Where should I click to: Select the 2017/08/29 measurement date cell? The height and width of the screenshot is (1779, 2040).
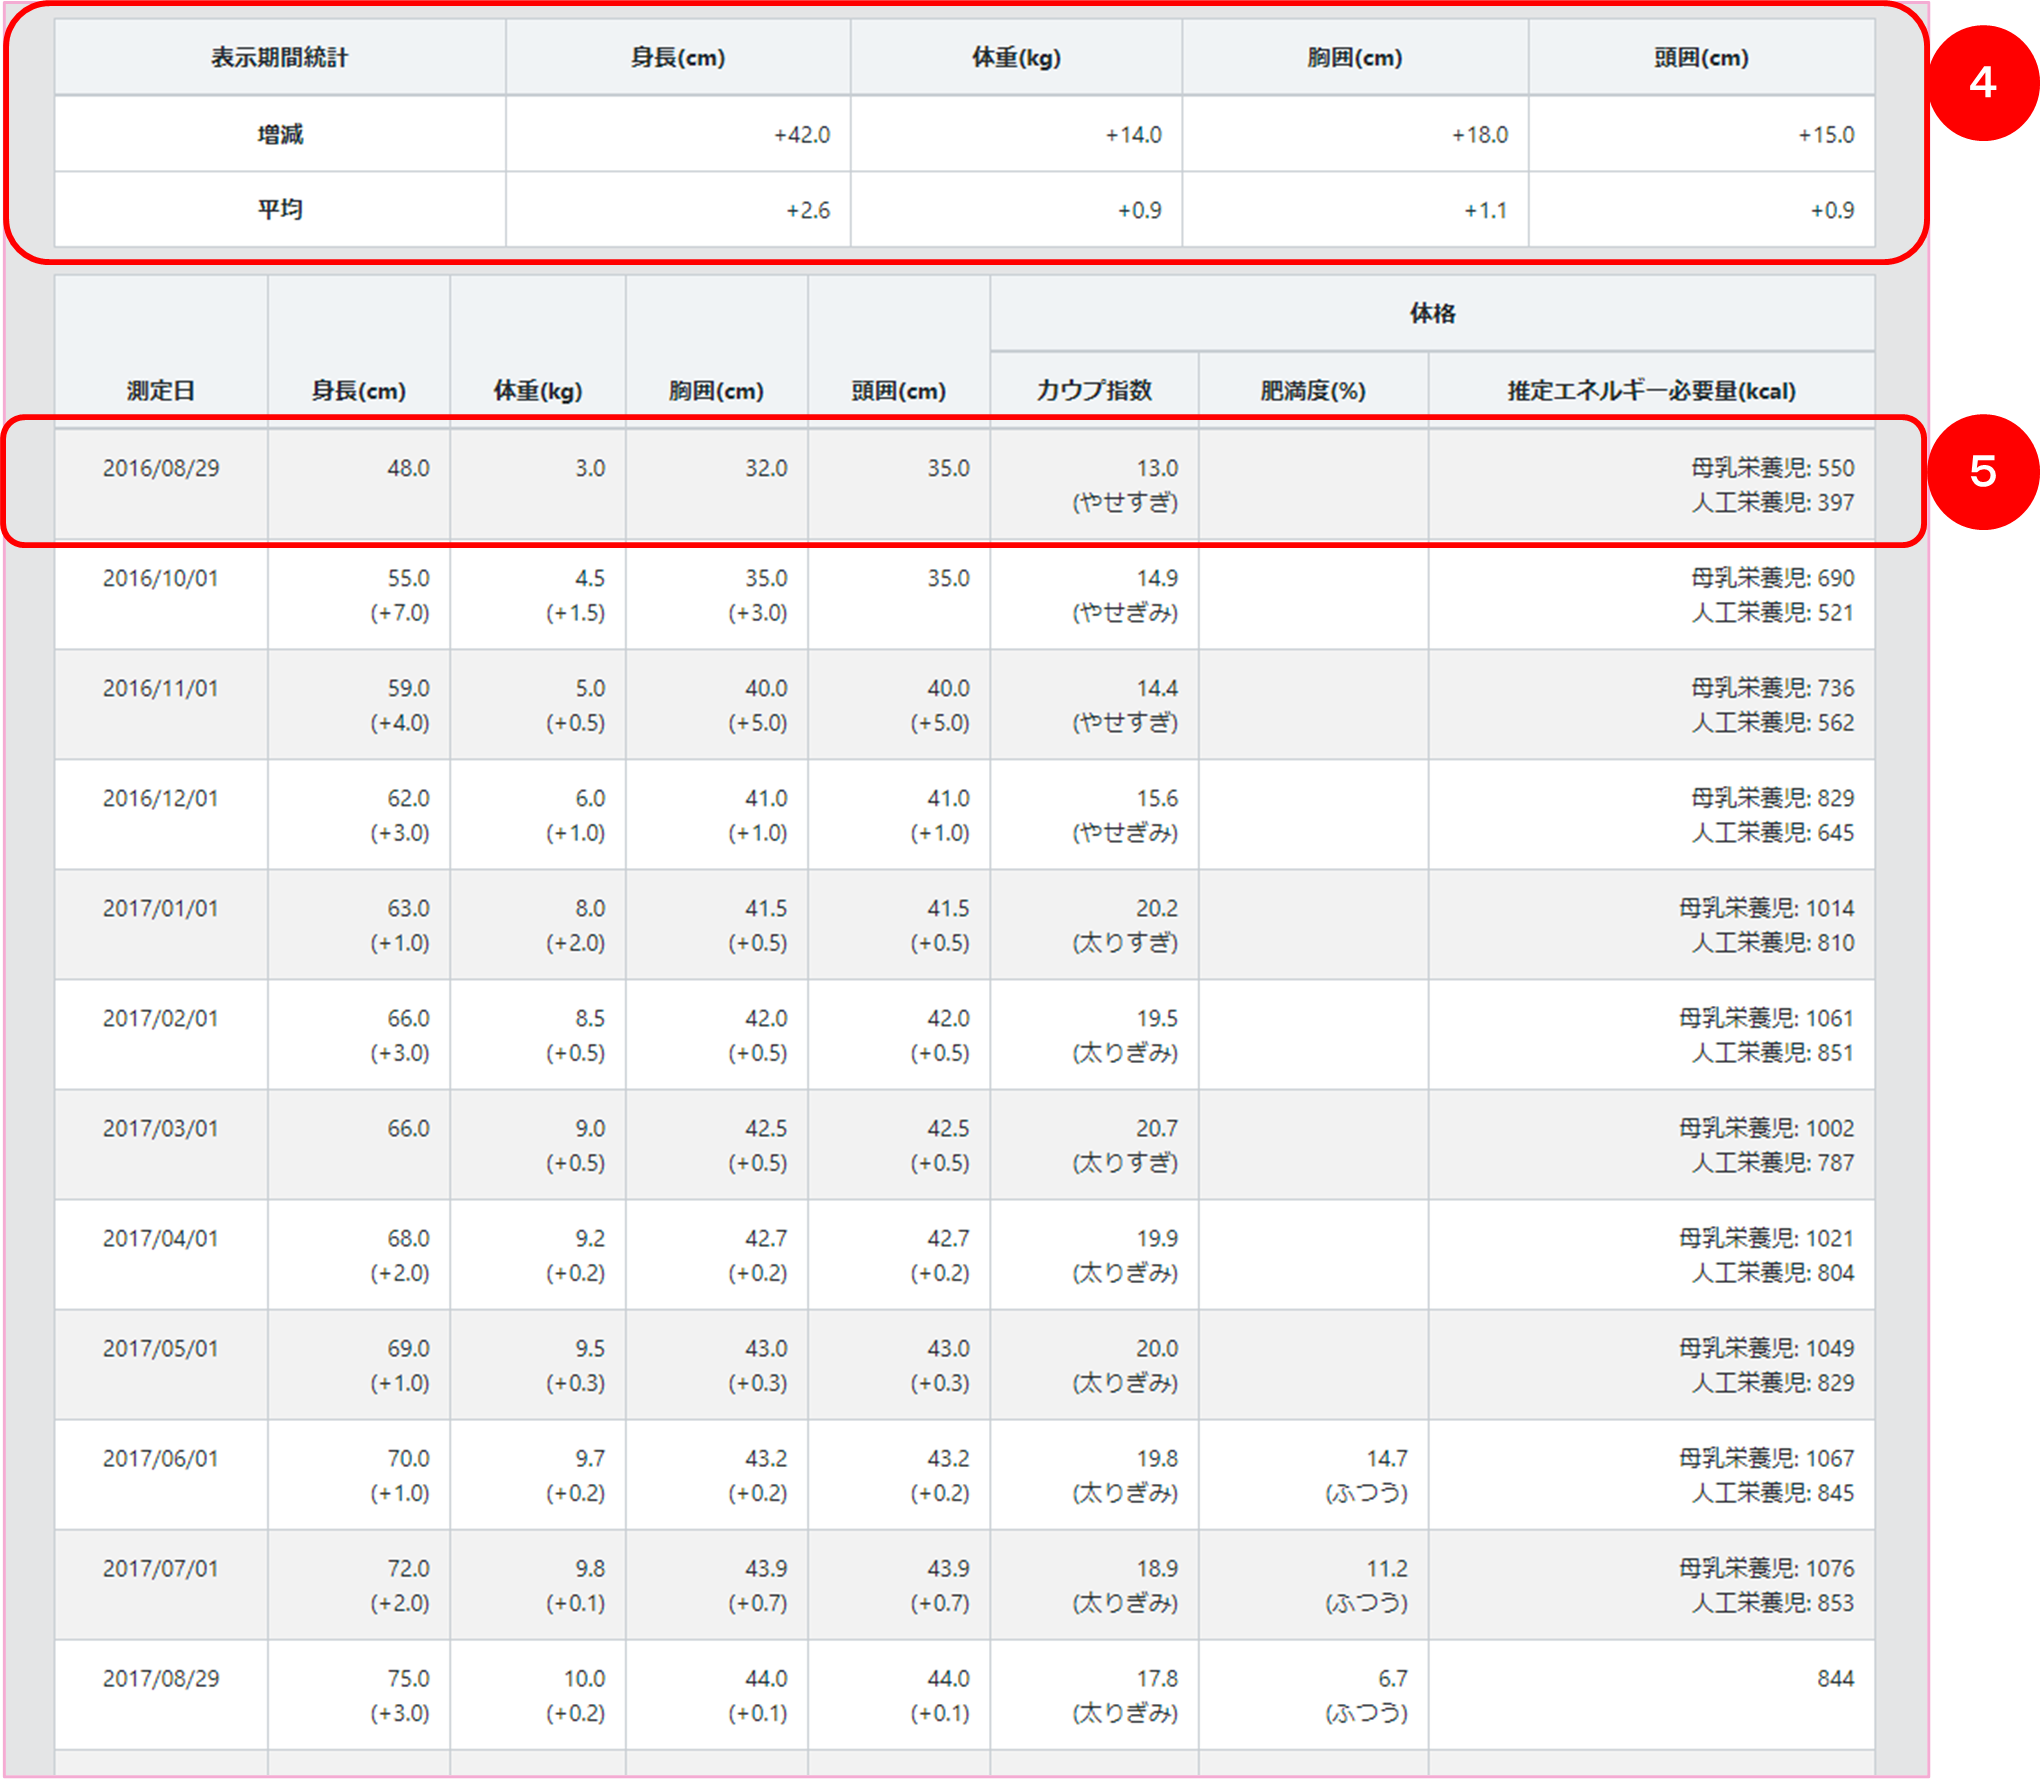coord(160,1678)
